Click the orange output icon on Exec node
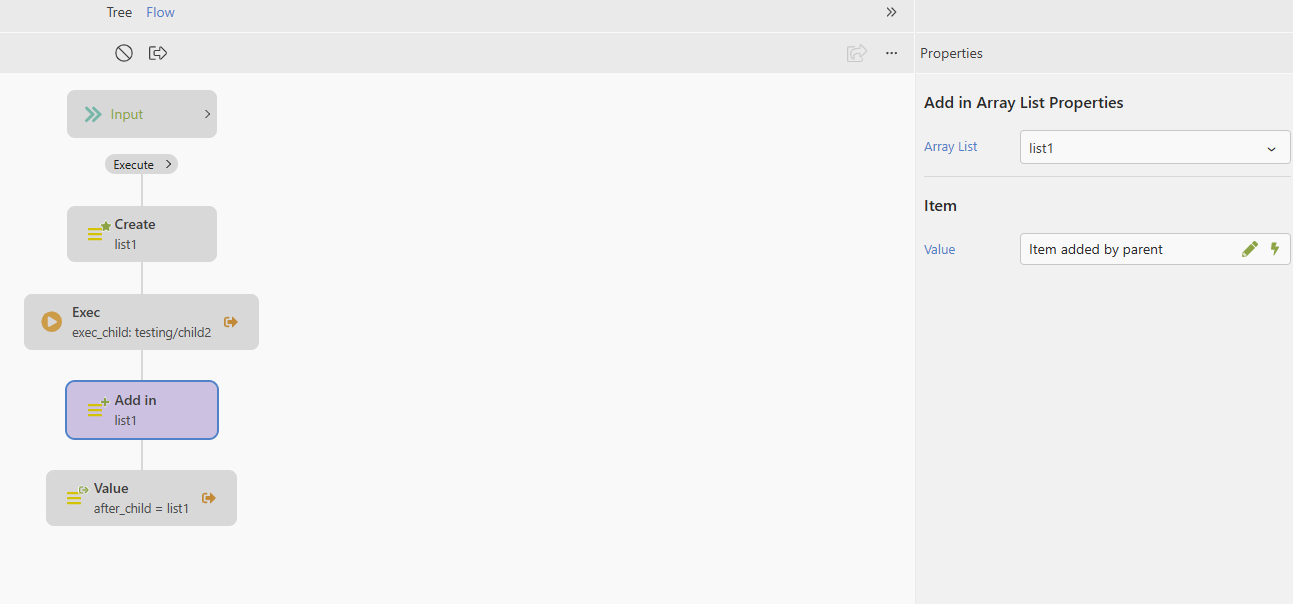 231,322
